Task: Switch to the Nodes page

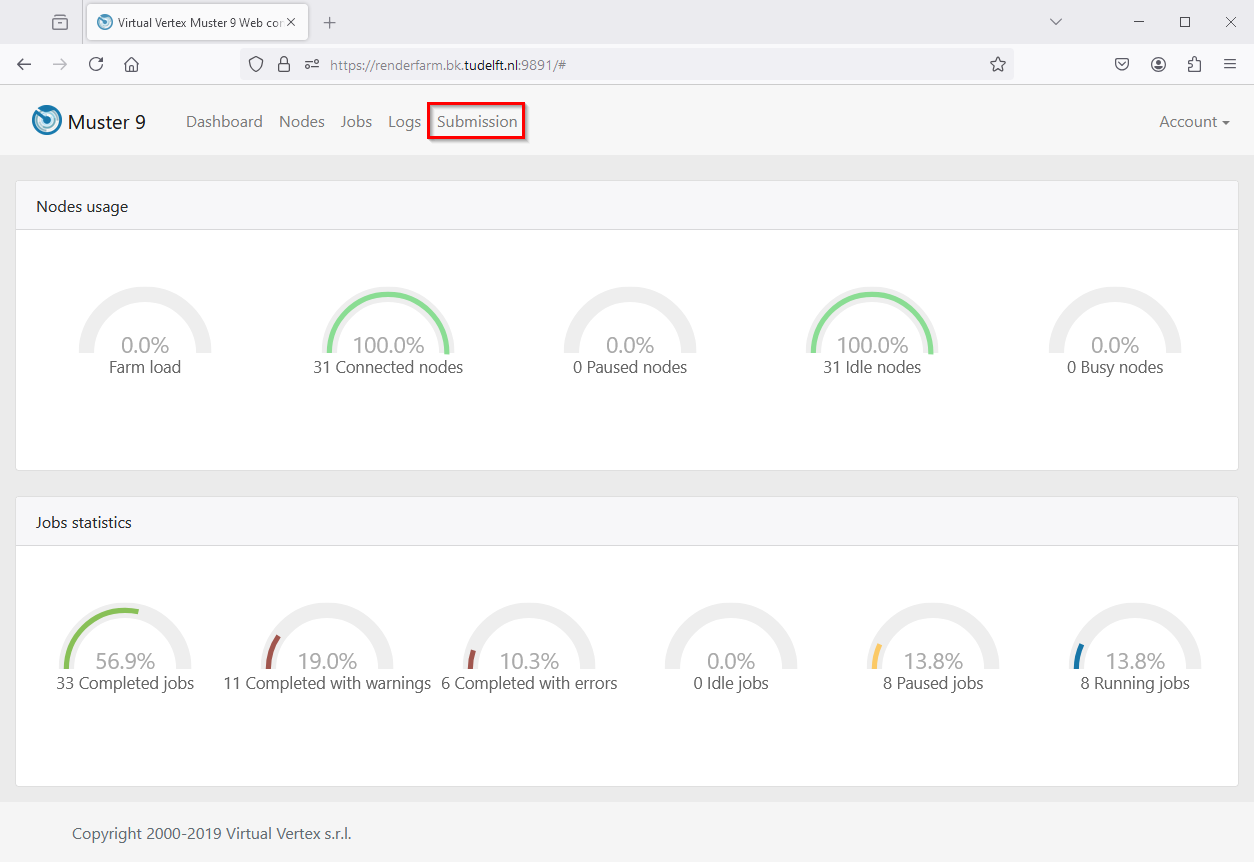Action: (301, 122)
